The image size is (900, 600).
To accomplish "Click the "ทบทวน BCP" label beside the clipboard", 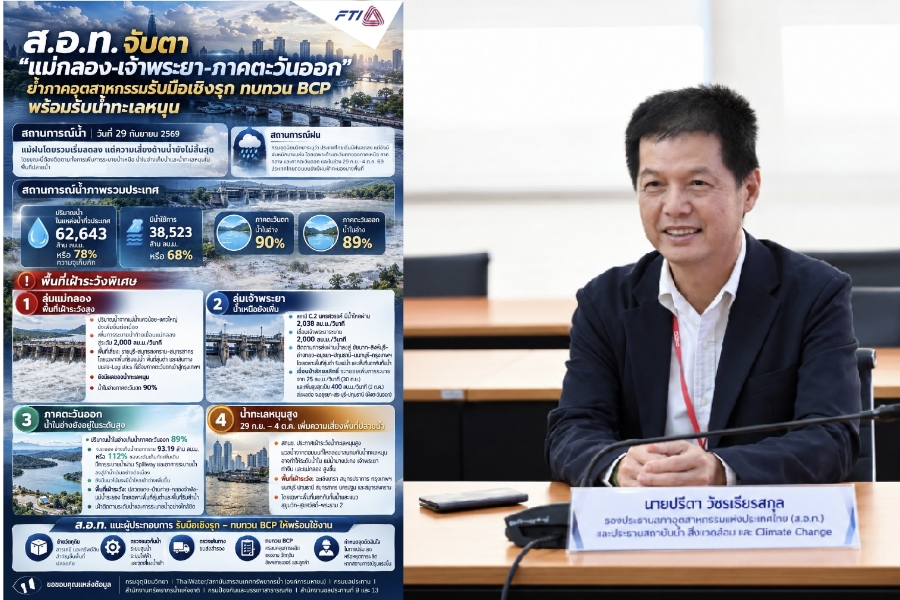I will click(279, 540).
